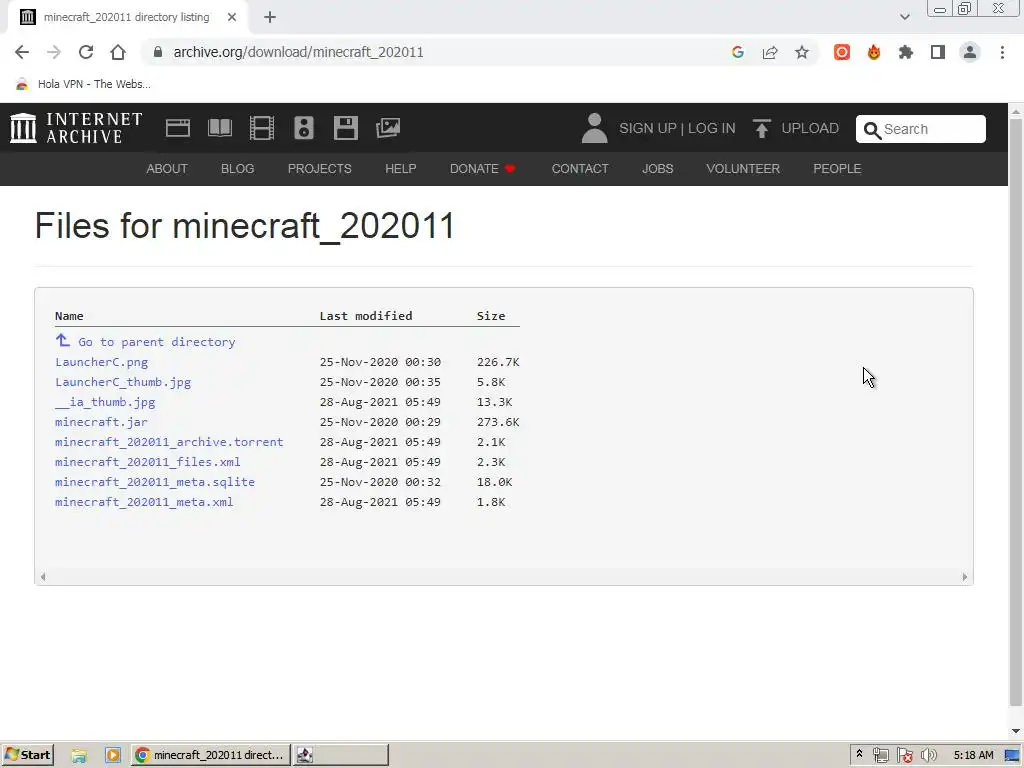Open the Texts book icon

point(220,128)
